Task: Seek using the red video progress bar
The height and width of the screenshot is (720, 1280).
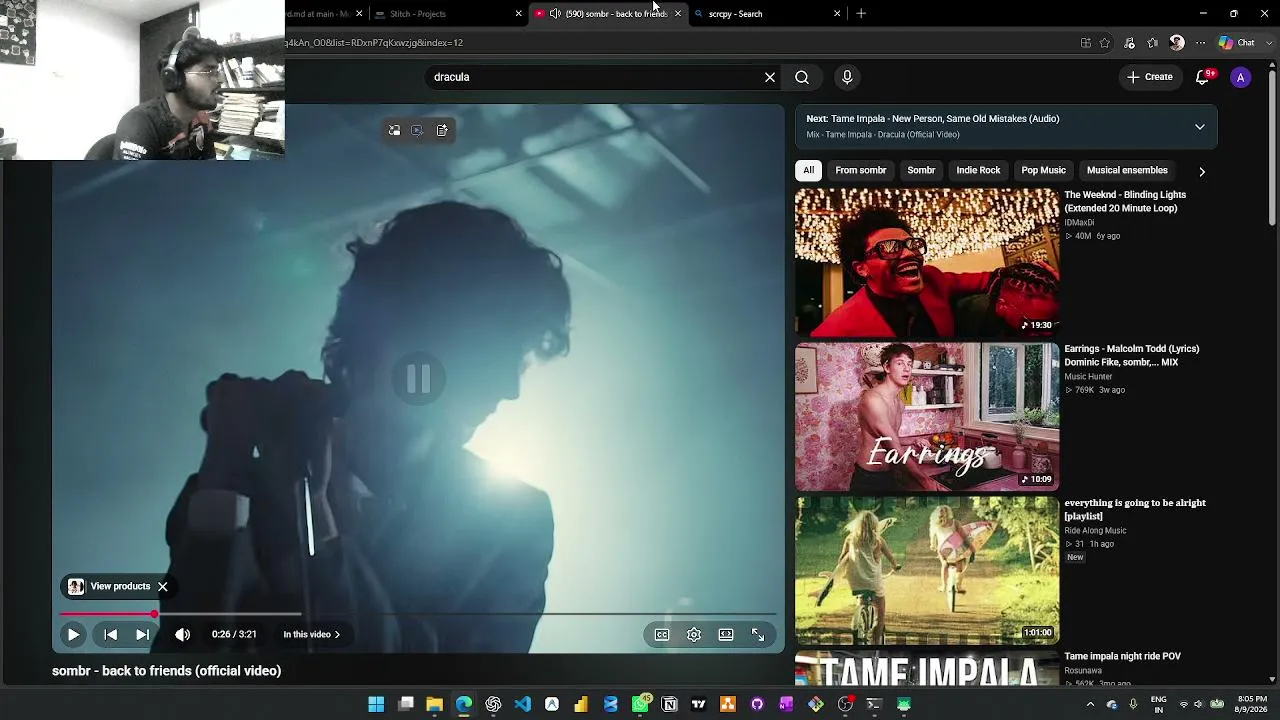Action: pyautogui.click(x=418, y=613)
